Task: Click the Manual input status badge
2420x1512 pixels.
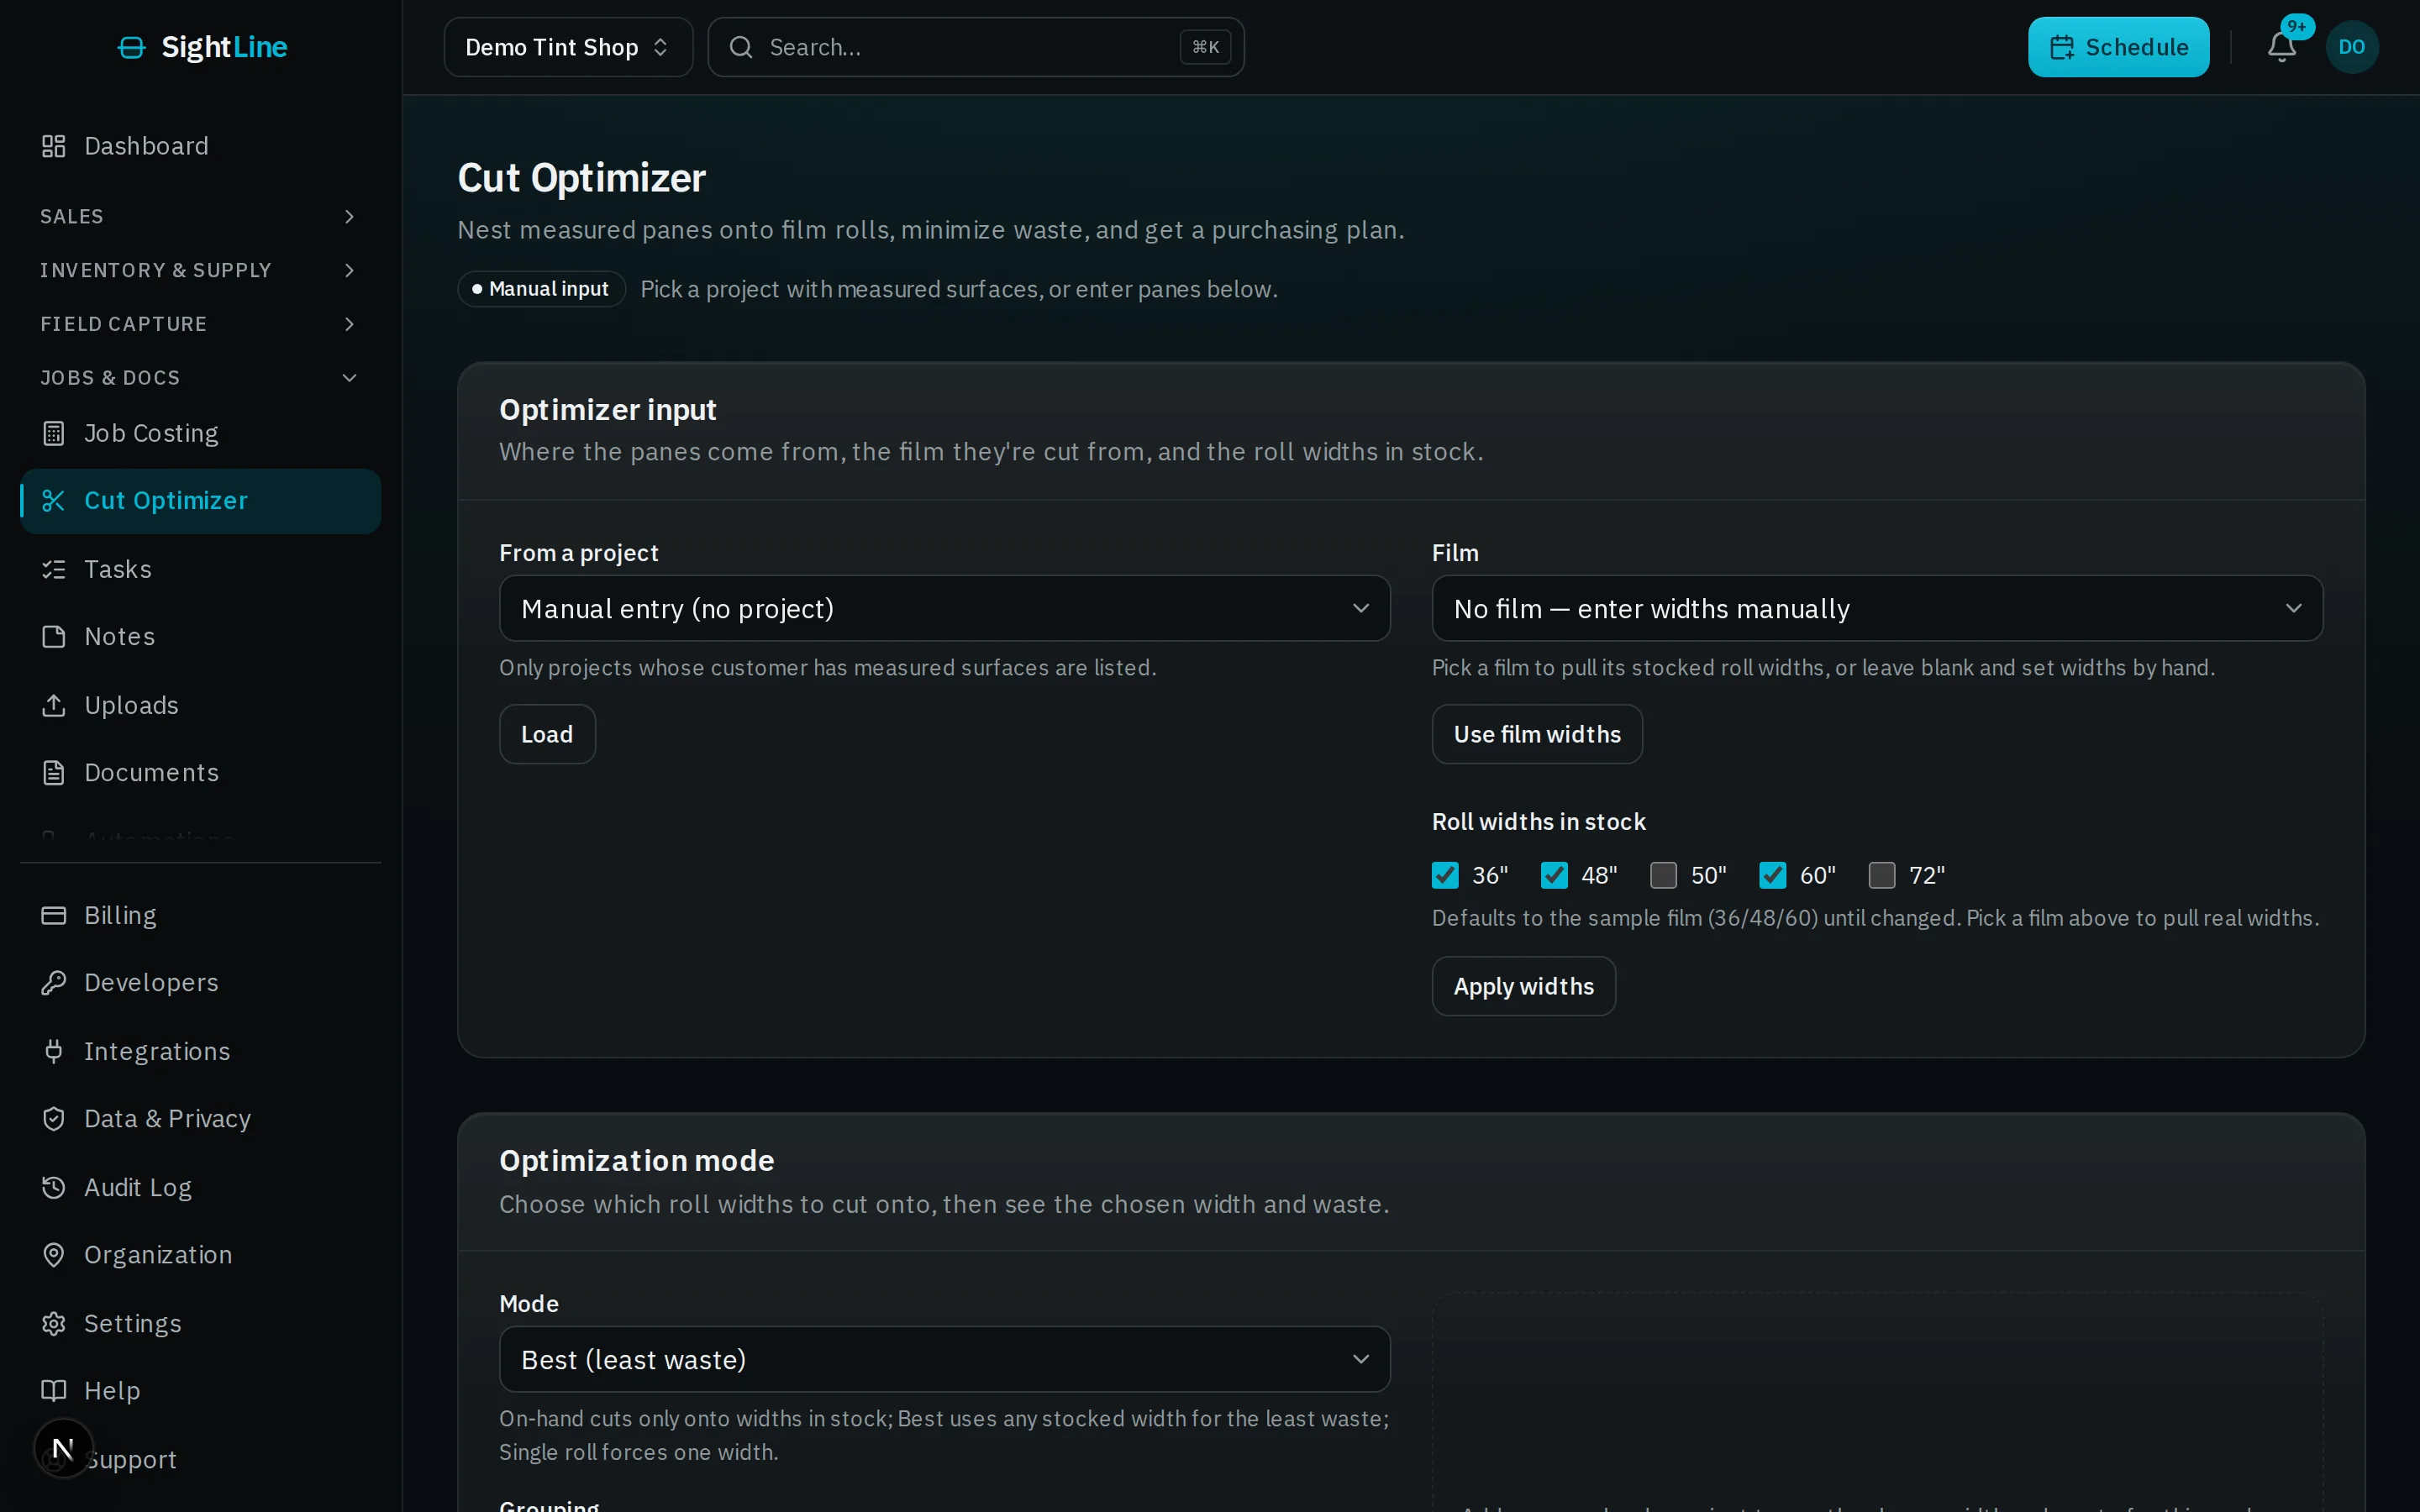Action: 541,289
